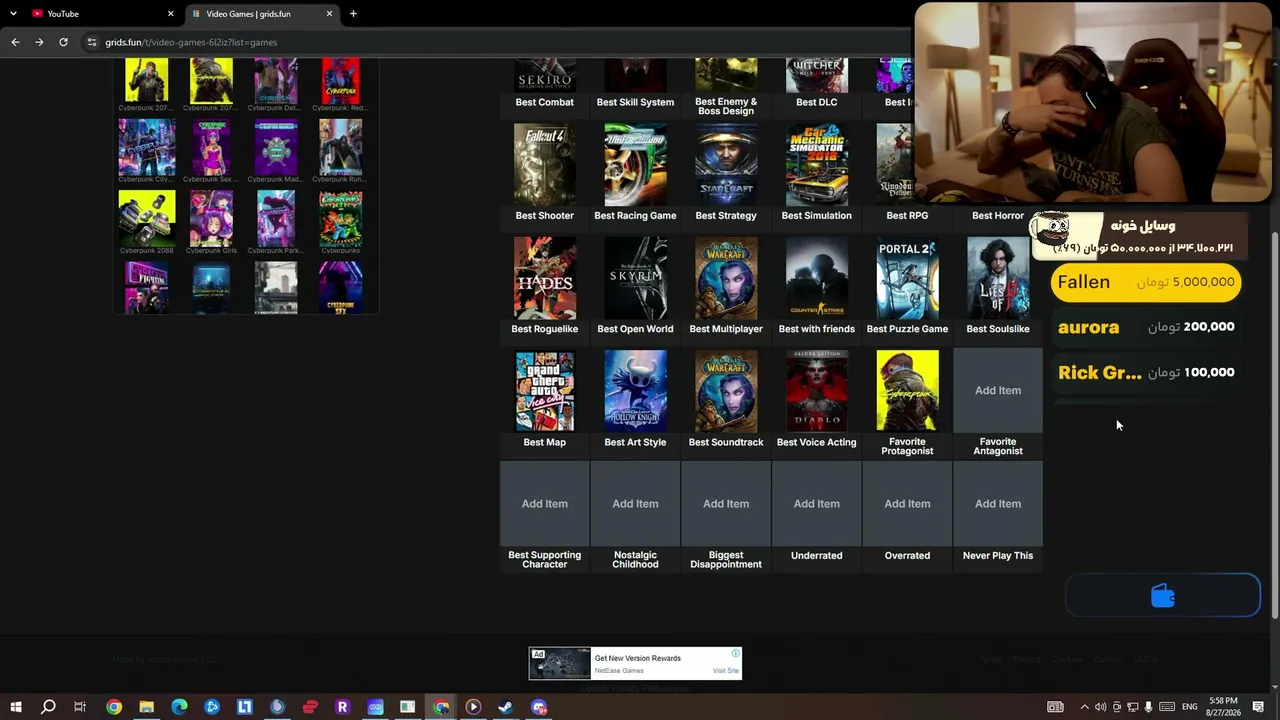The image size is (1280, 720).
Task: Select Underground cover under Best Racing Game
Action: [635, 165]
